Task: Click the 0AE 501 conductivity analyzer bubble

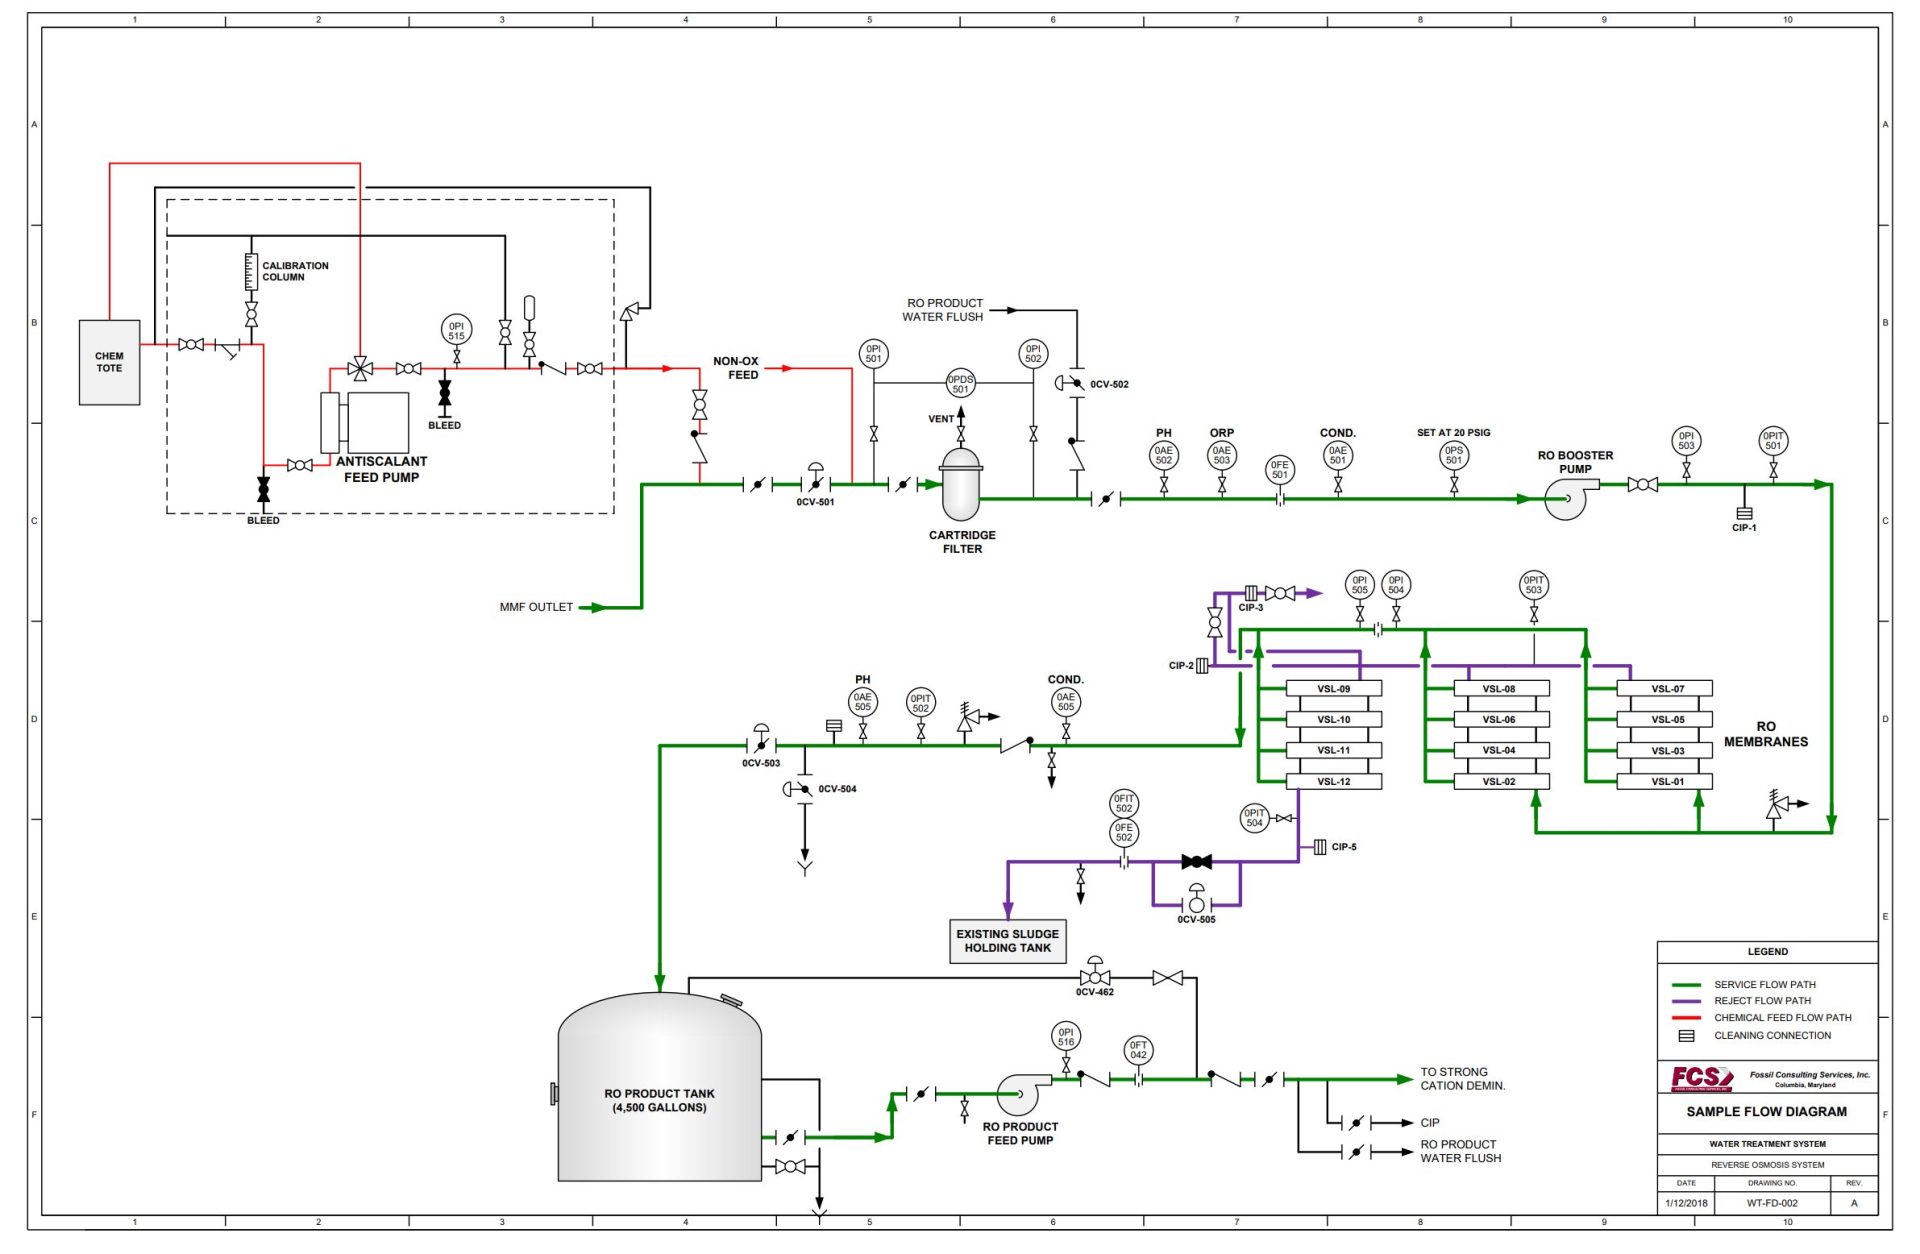Action: [x=1338, y=456]
